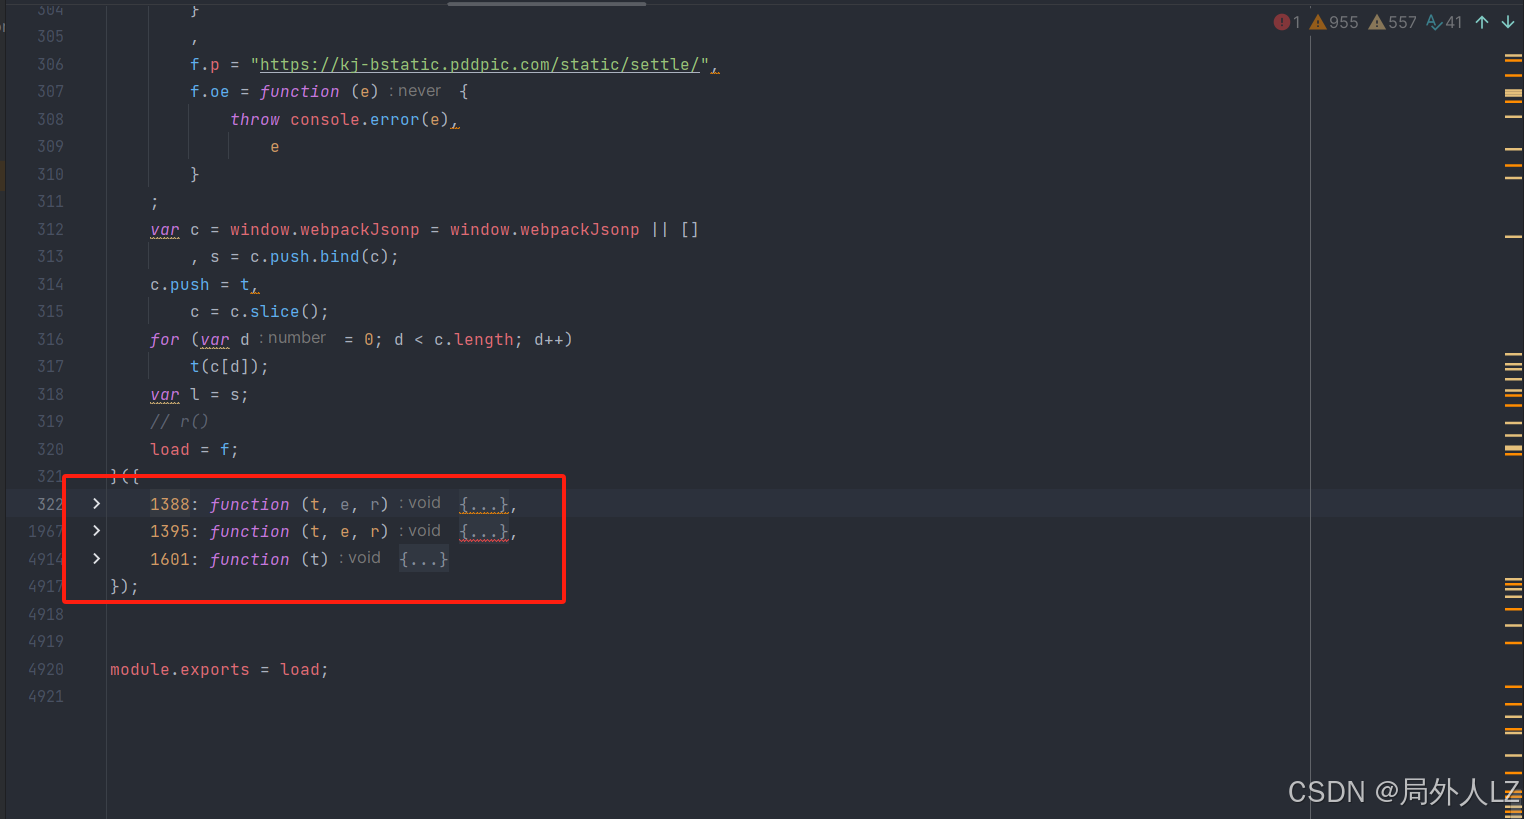Click 't(c[d]);' on line 317
1524x819 pixels.
[229, 367]
